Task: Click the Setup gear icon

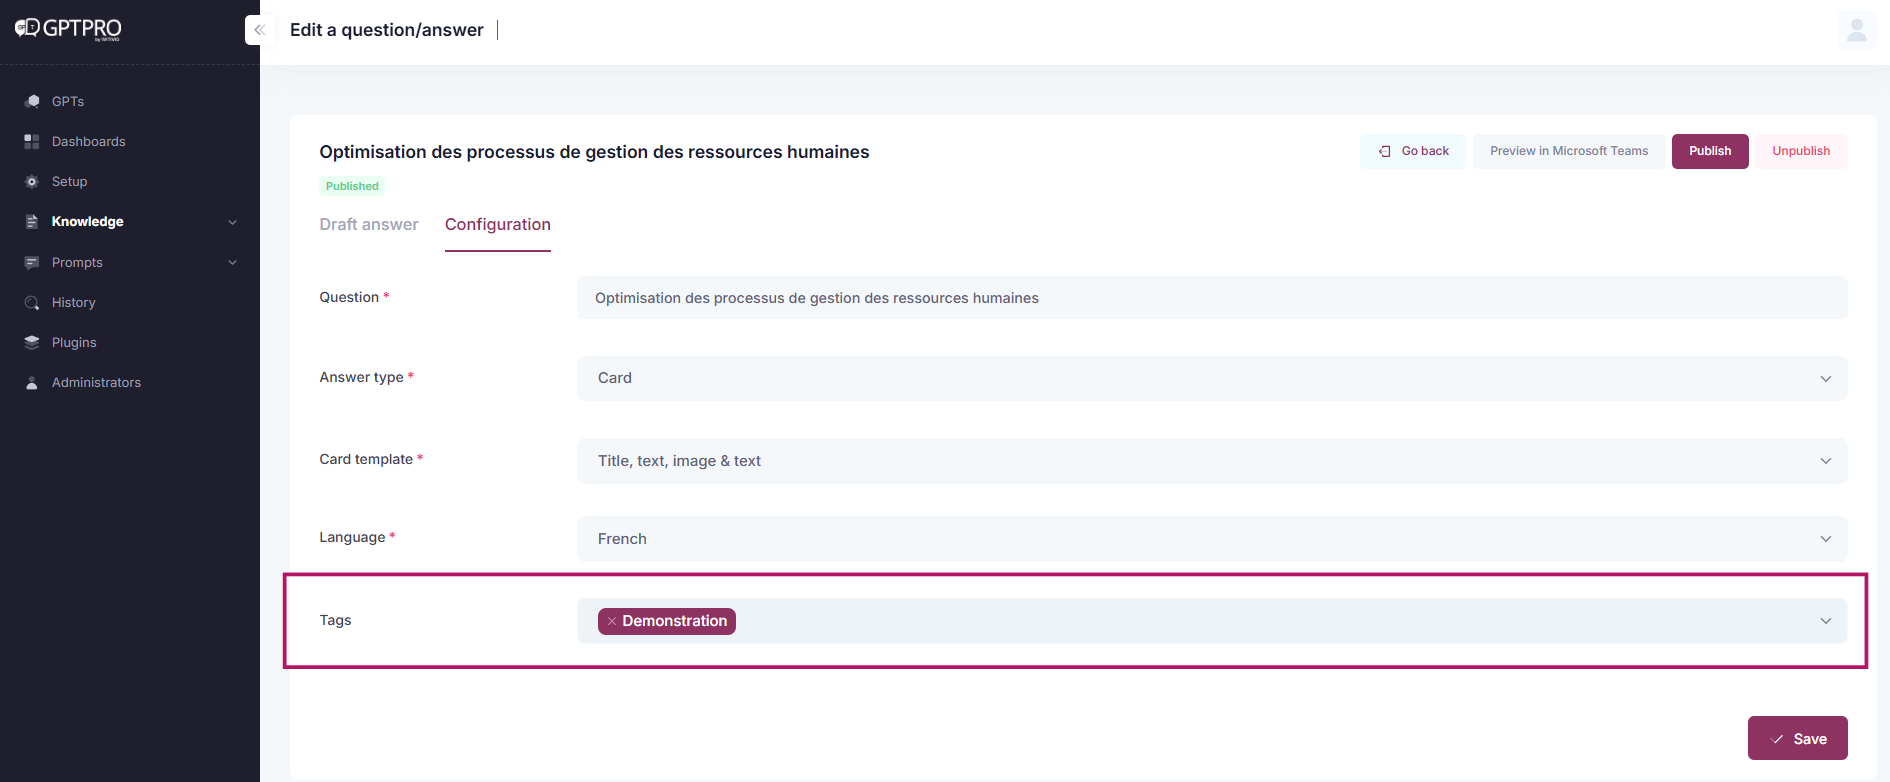Action: tap(32, 182)
